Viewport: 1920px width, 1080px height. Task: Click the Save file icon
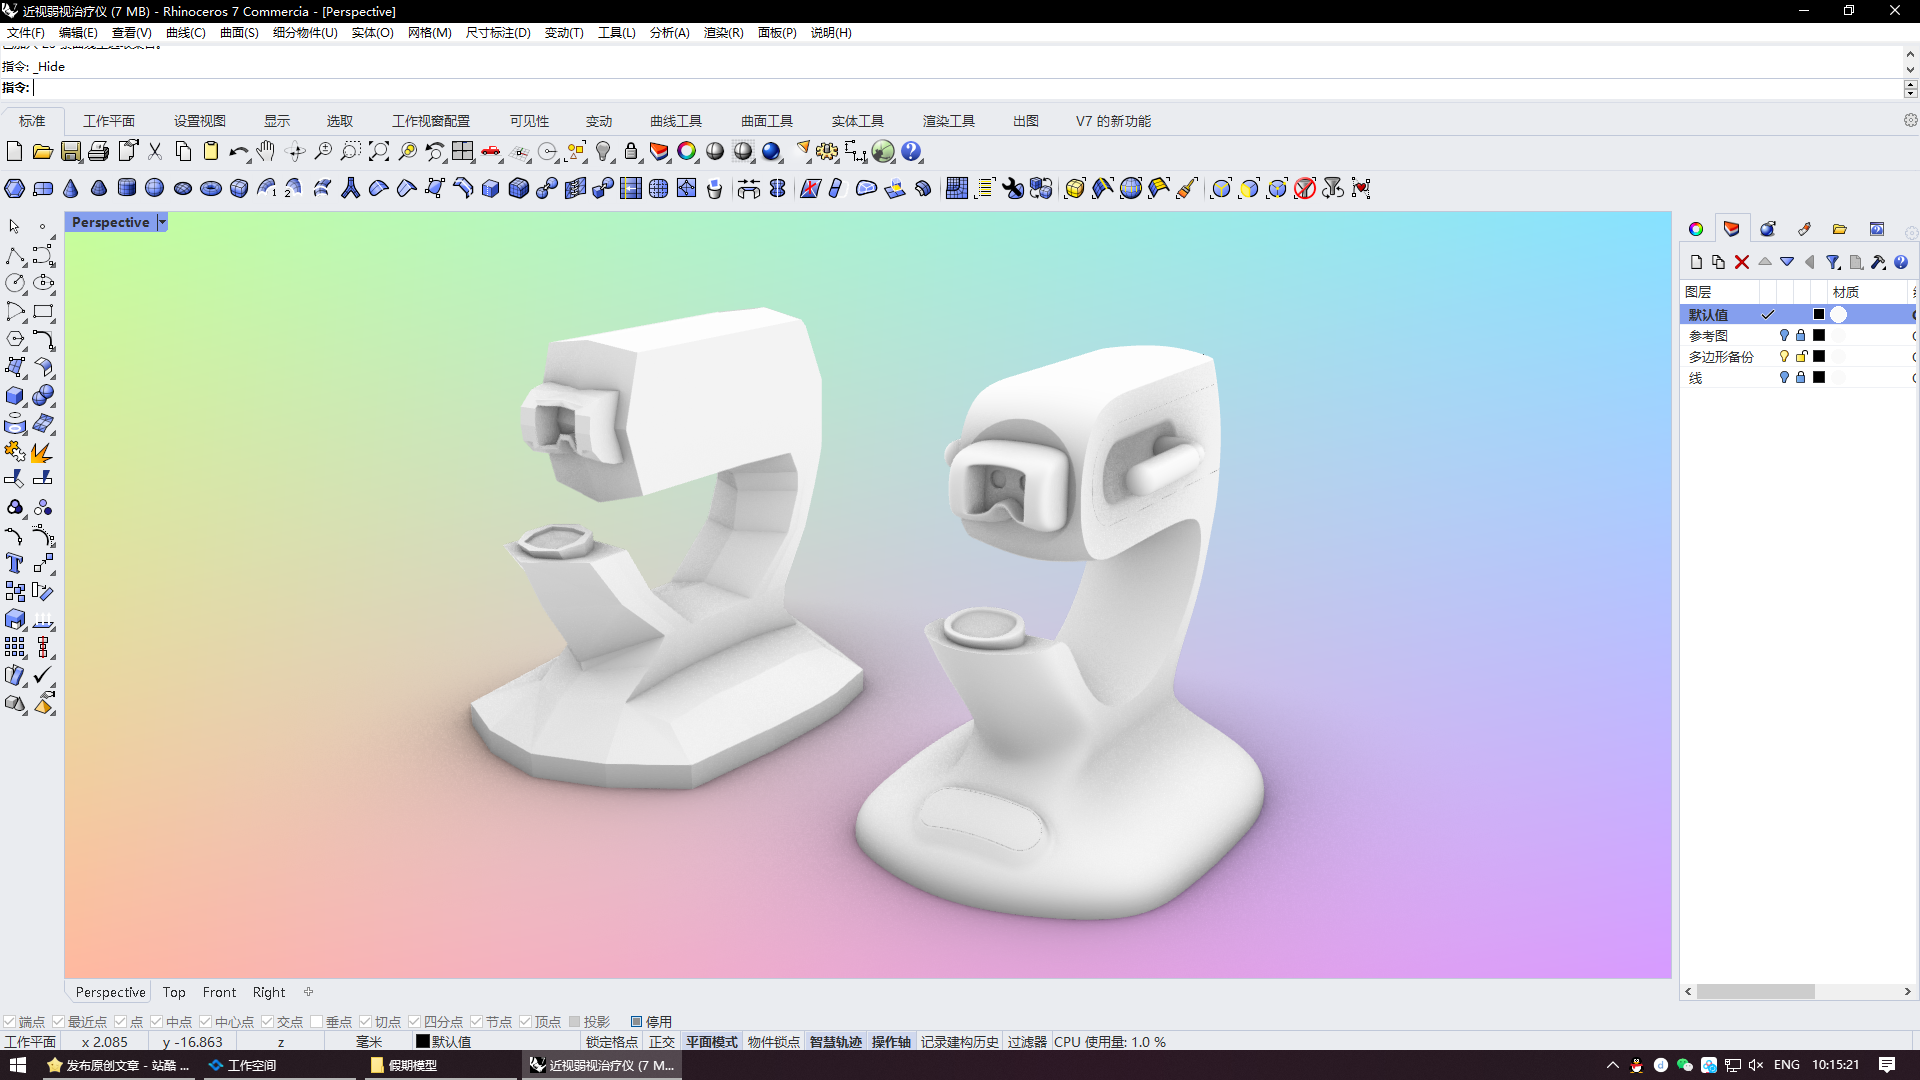click(x=71, y=152)
